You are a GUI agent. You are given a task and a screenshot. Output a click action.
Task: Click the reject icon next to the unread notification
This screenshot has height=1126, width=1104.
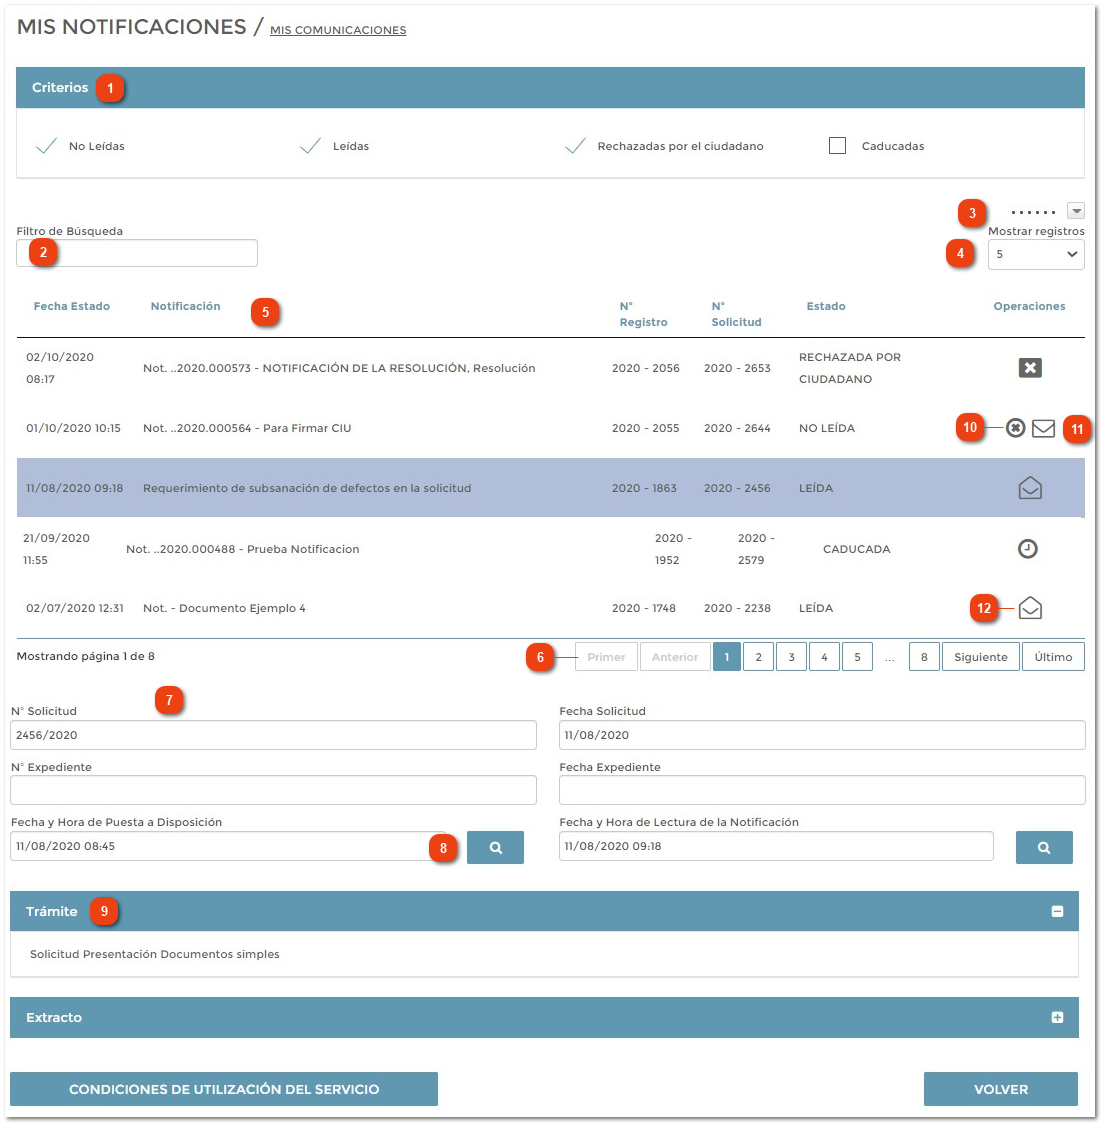tap(1014, 428)
